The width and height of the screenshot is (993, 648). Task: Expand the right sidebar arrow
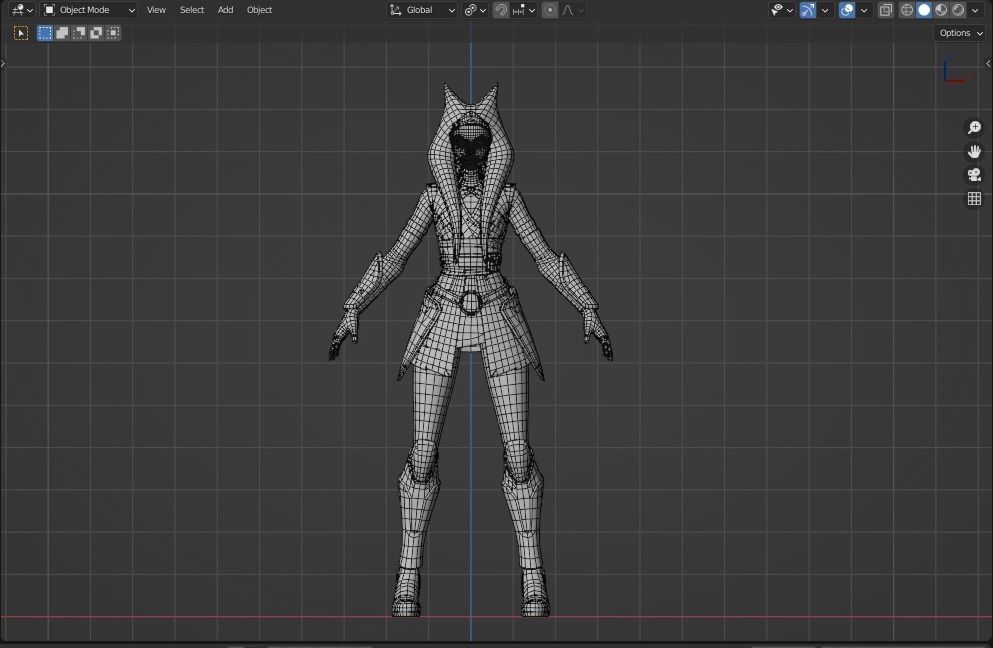point(989,63)
